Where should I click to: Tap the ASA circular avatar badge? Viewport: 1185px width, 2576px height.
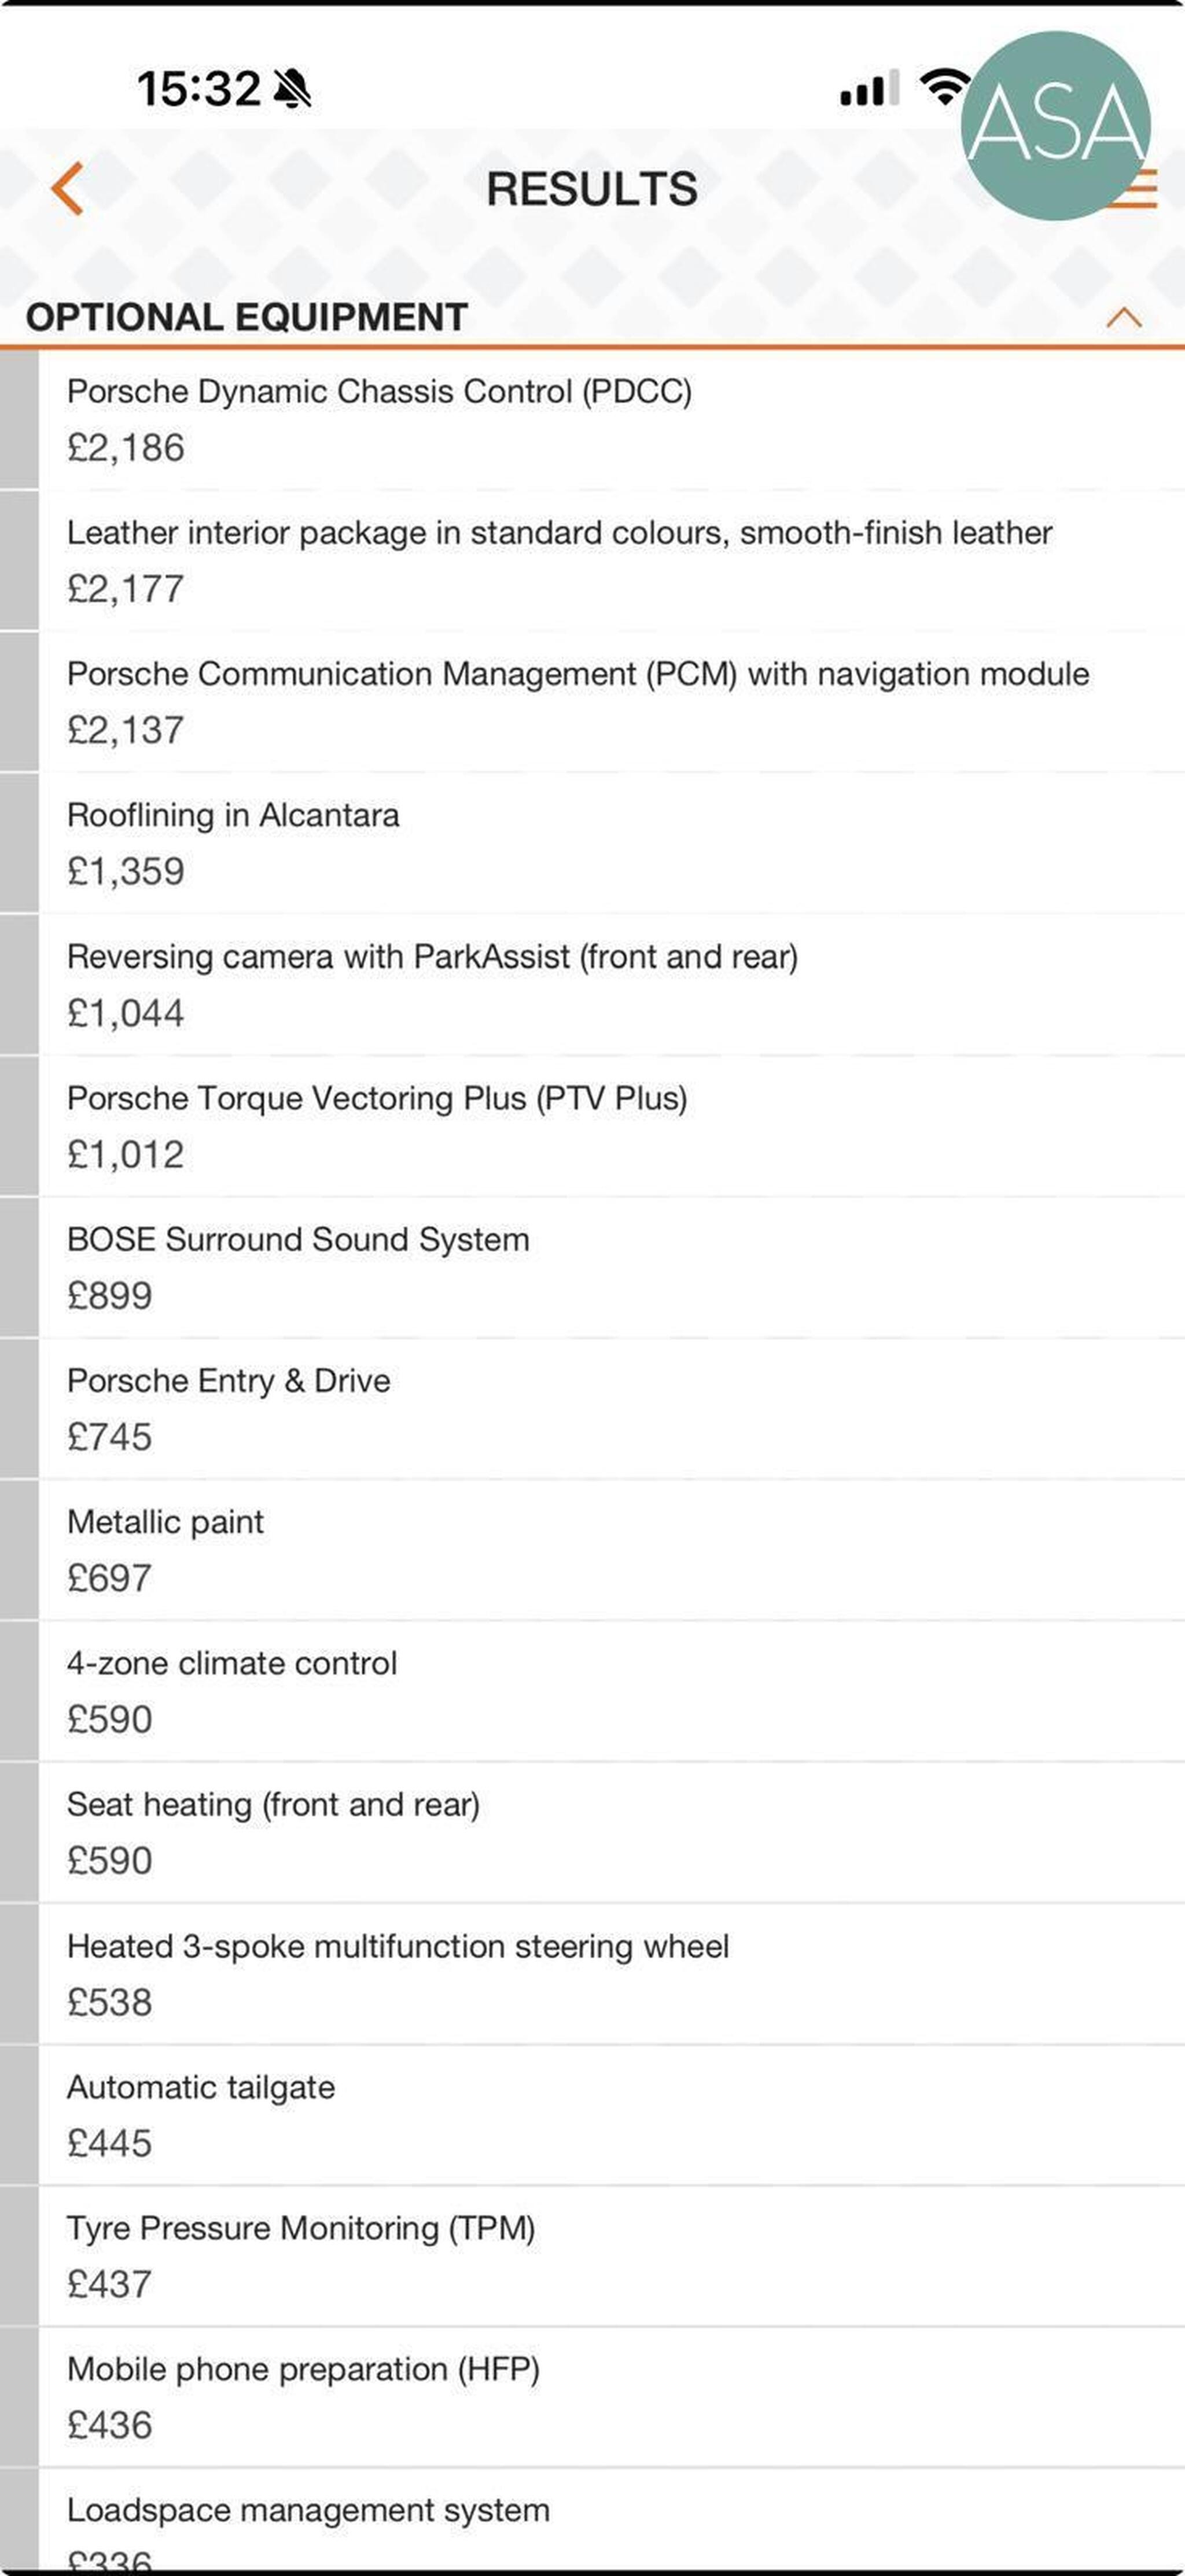[x=1055, y=125]
